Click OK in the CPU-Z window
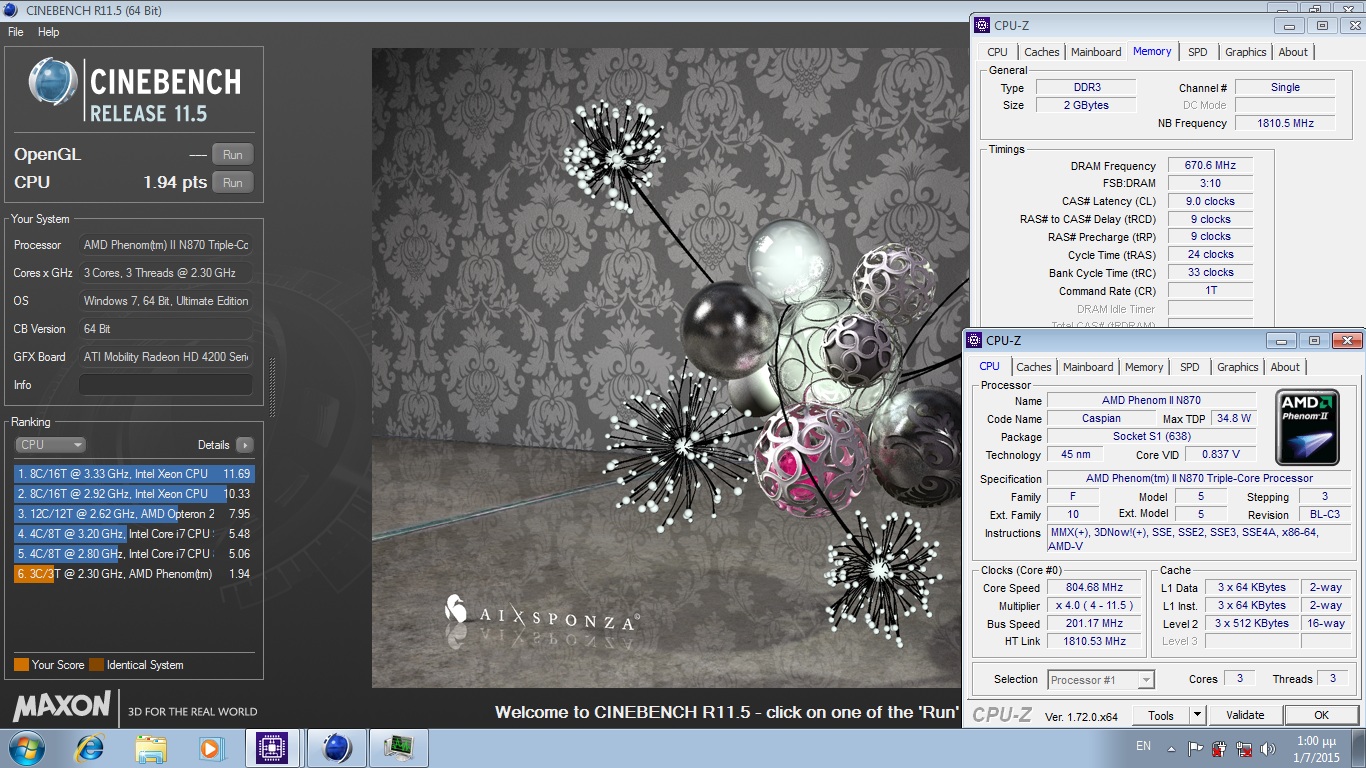1366x768 pixels. pyautogui.click(x=1321, y=715)
